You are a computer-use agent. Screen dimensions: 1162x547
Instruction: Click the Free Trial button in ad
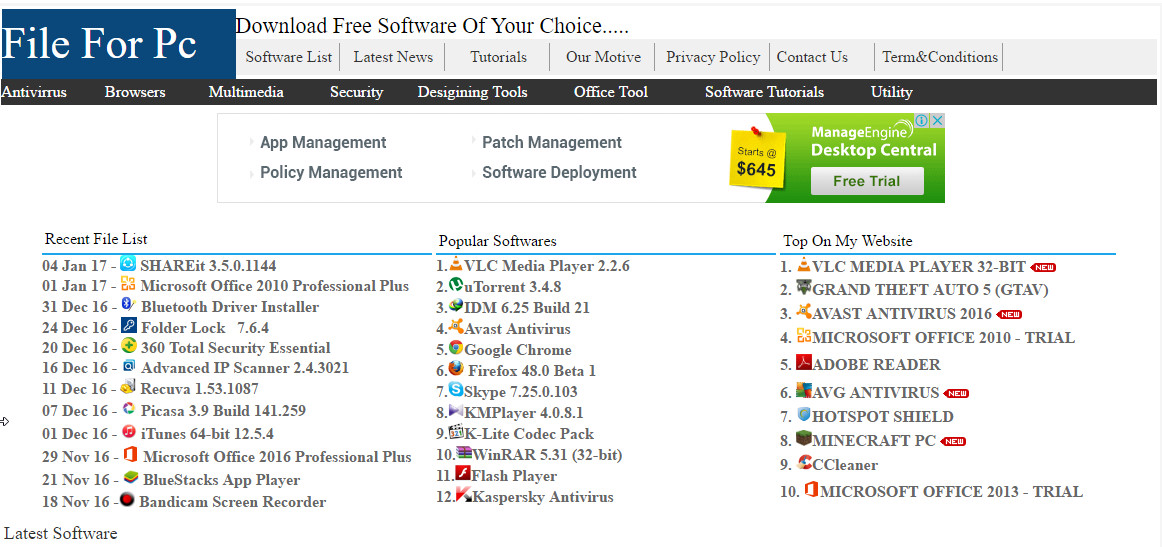(x=867, y=181)
